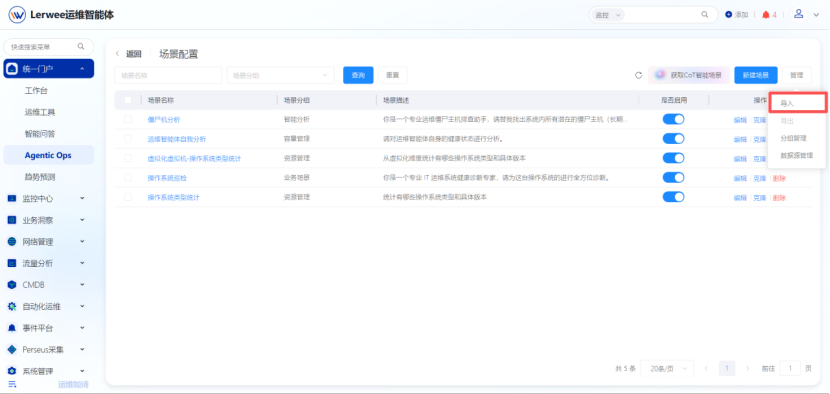Image resolution: width=830 pixels, height=394 pixels.
Task: Click the refresh icon beside 获取CoT智能场景
Action: [x=638, y=75]
